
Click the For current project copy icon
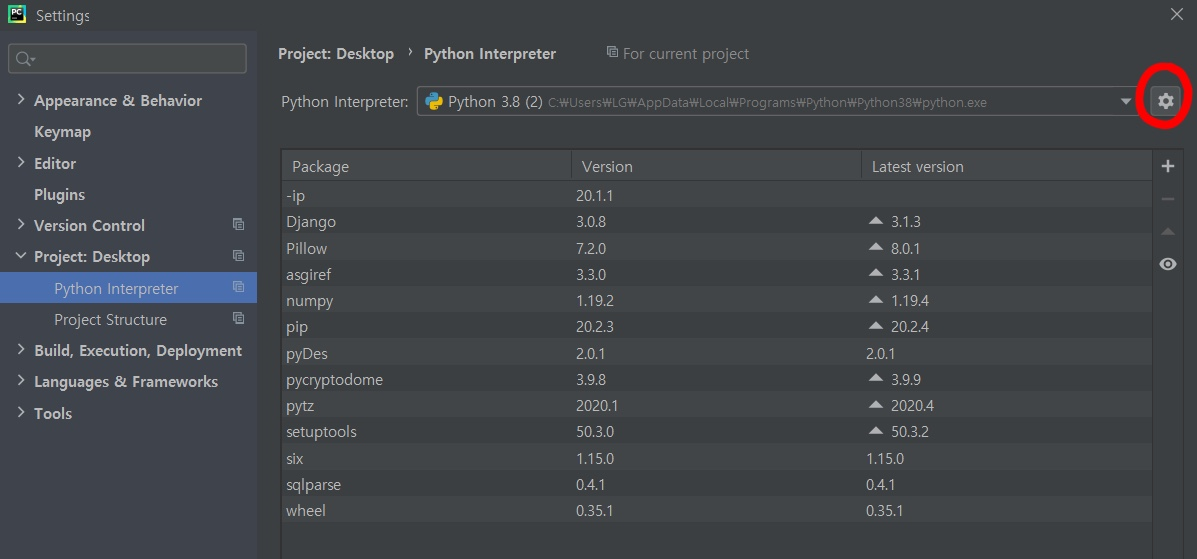[x=612, y=52]
